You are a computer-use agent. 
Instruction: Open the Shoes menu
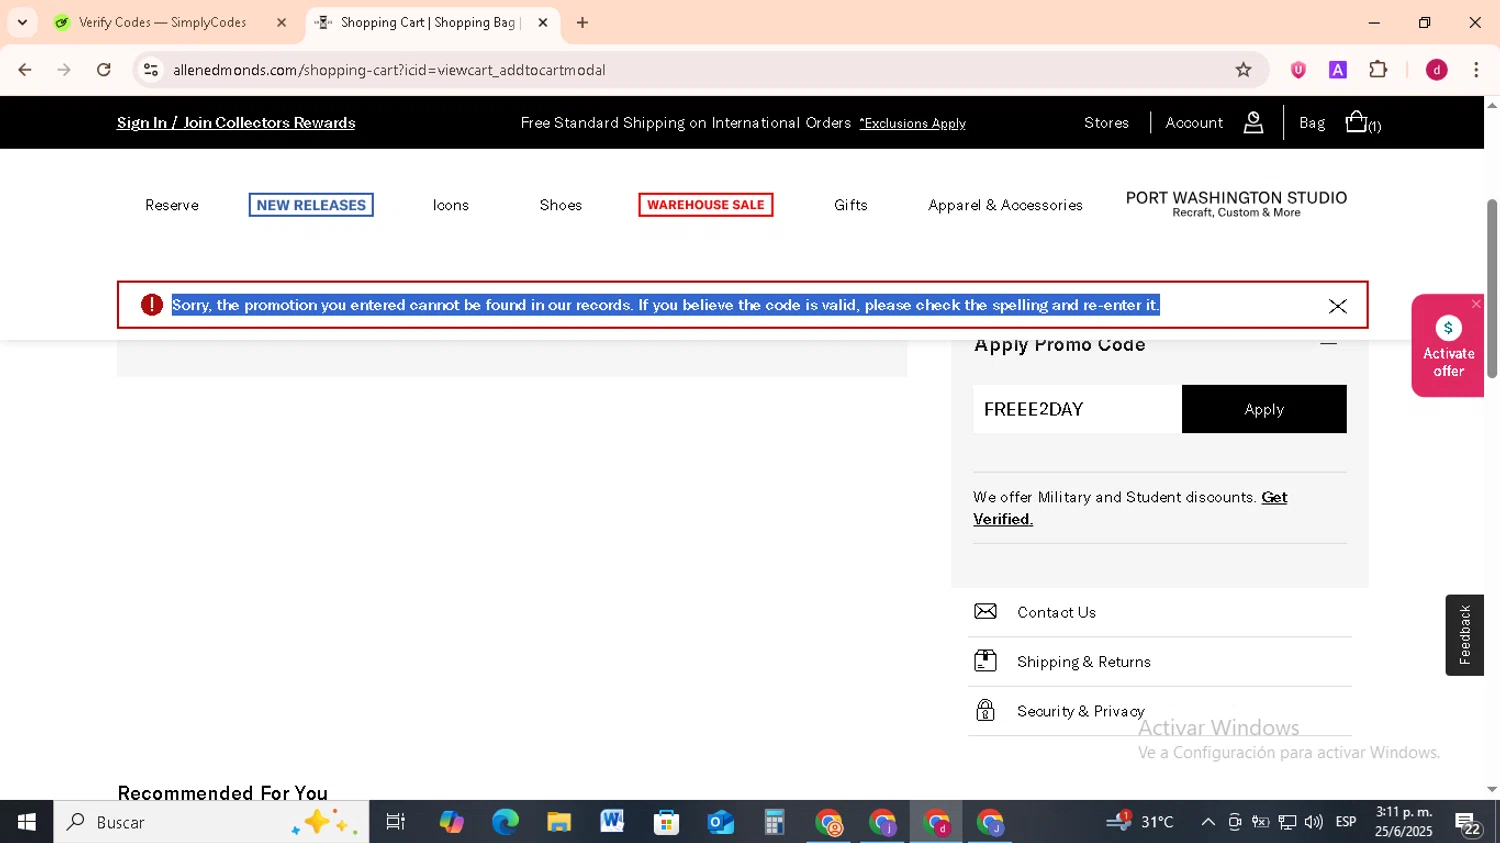(x=560, y=205)
